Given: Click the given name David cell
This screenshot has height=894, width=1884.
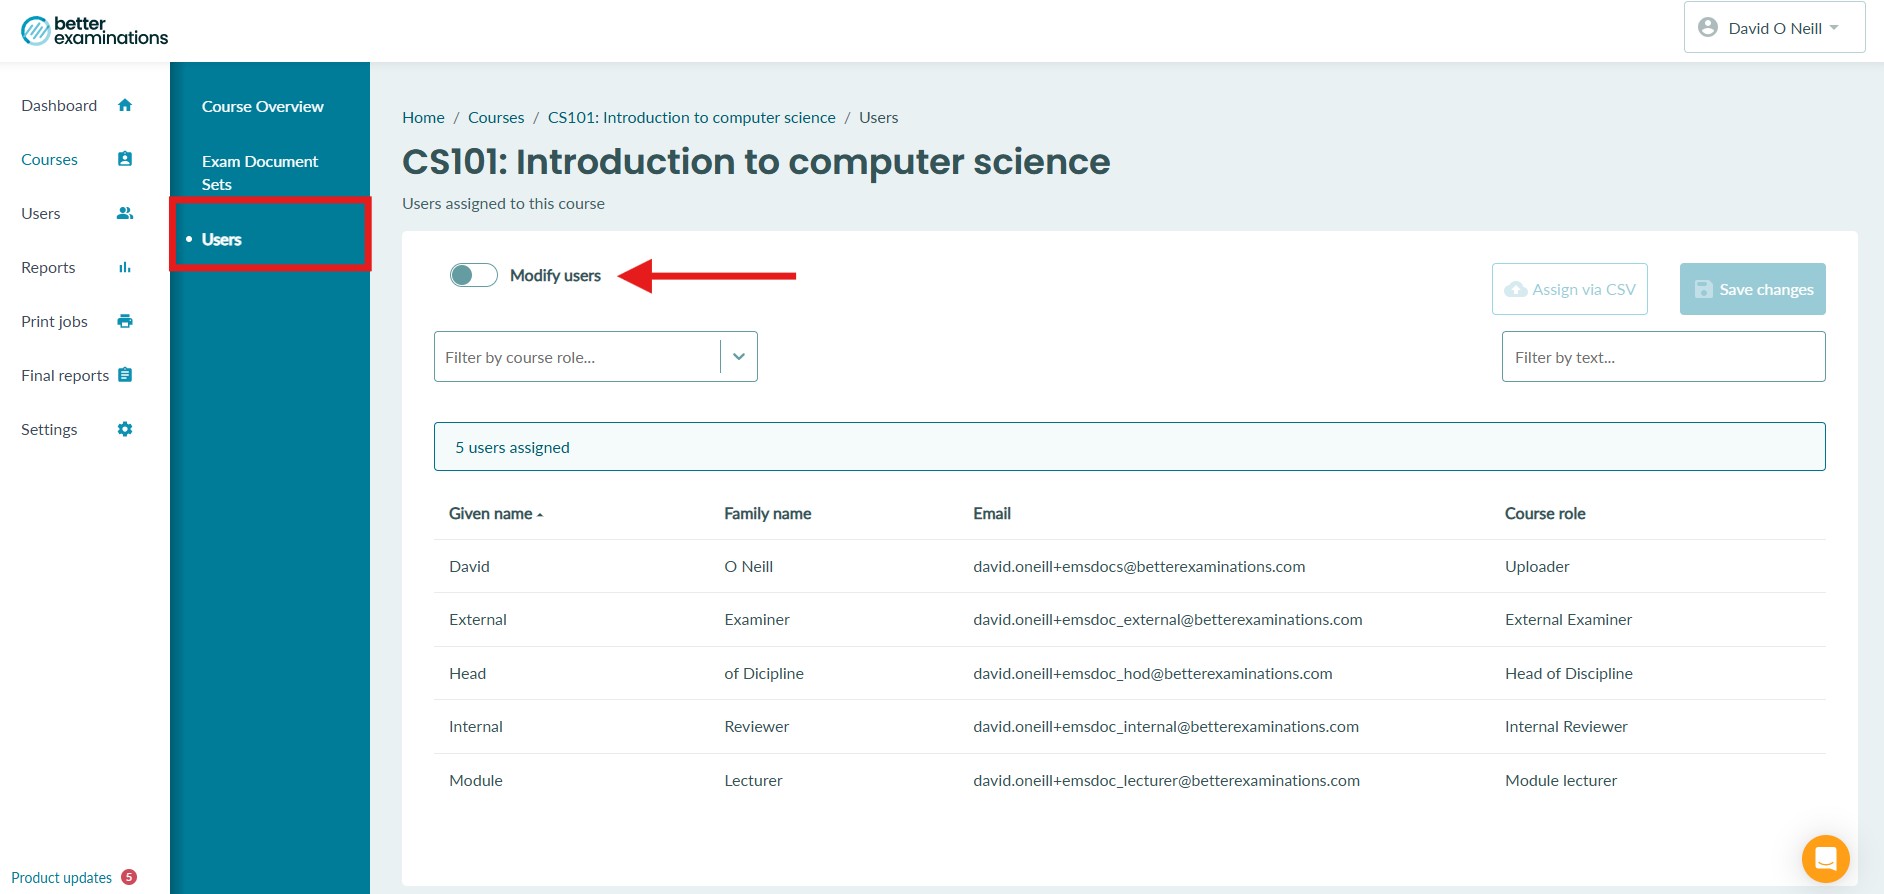Looking at the screenshot, I should pos(469,566).
